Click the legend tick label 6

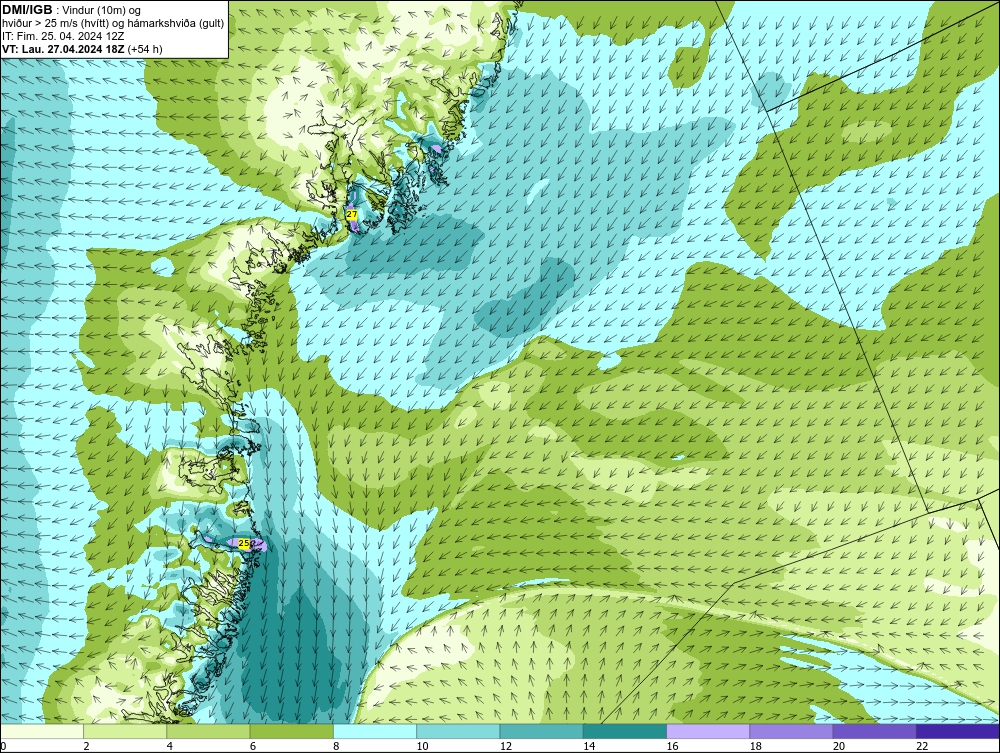(x=253, y=747)
